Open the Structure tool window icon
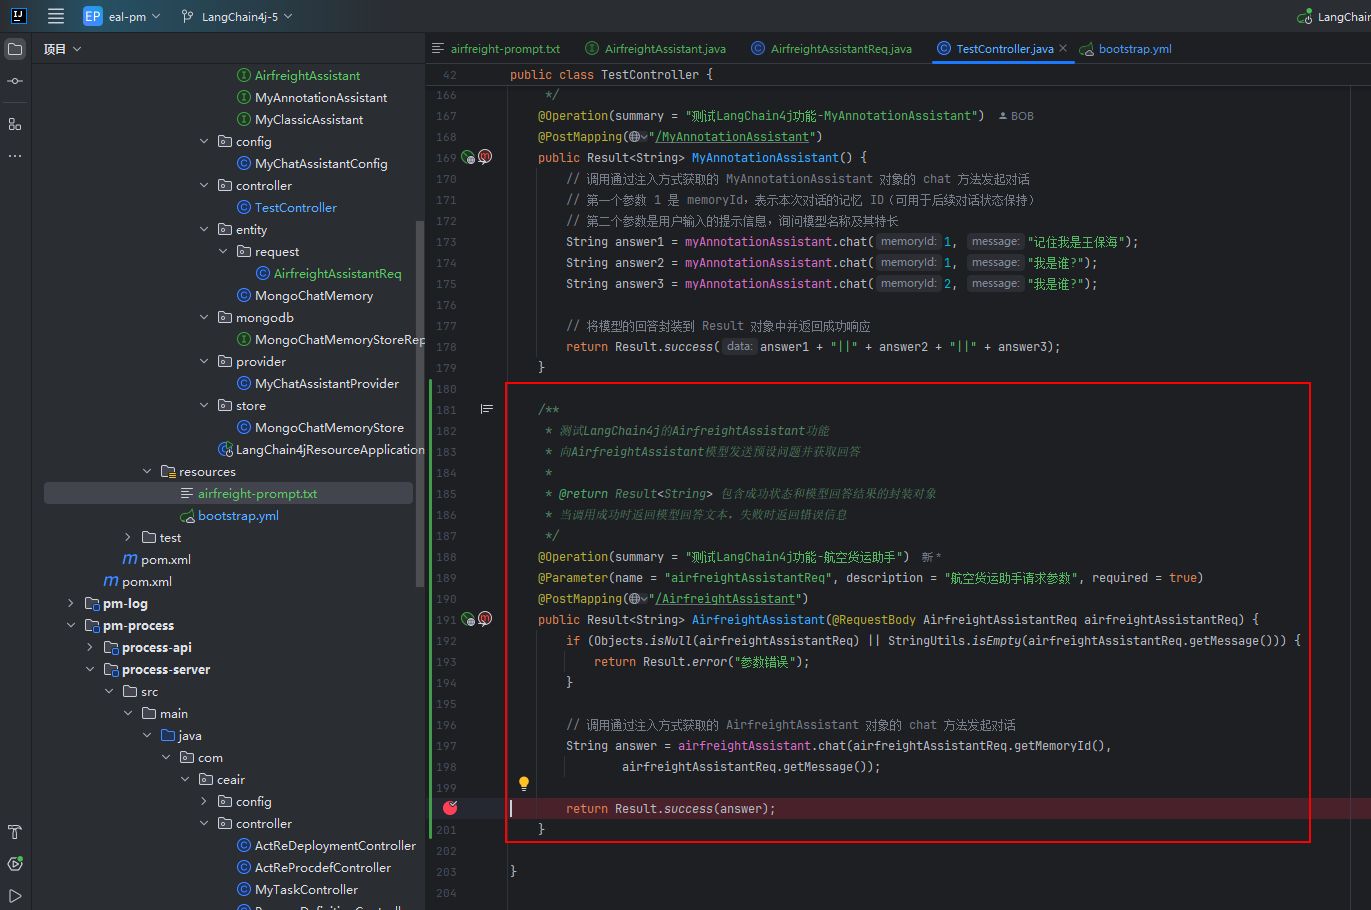The width and height of the screenshot is (1371, 910). coord(15,124)
